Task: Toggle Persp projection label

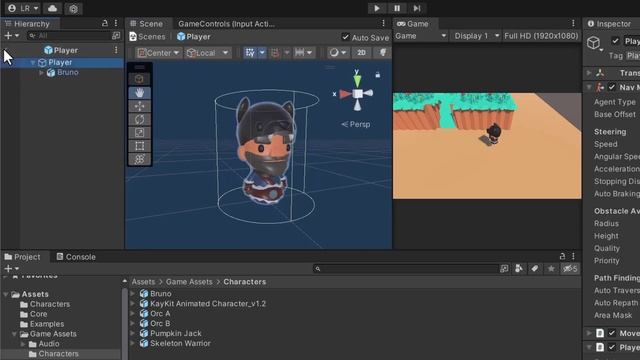Action: tap(356, 124)
